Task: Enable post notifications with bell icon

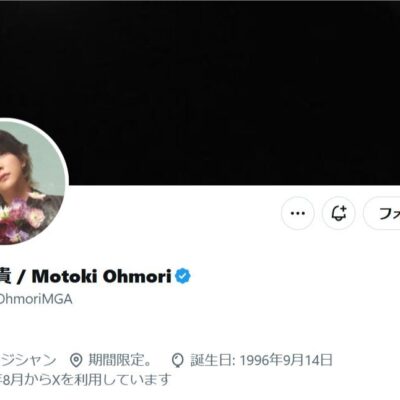Action: click(x=339, y=213)
